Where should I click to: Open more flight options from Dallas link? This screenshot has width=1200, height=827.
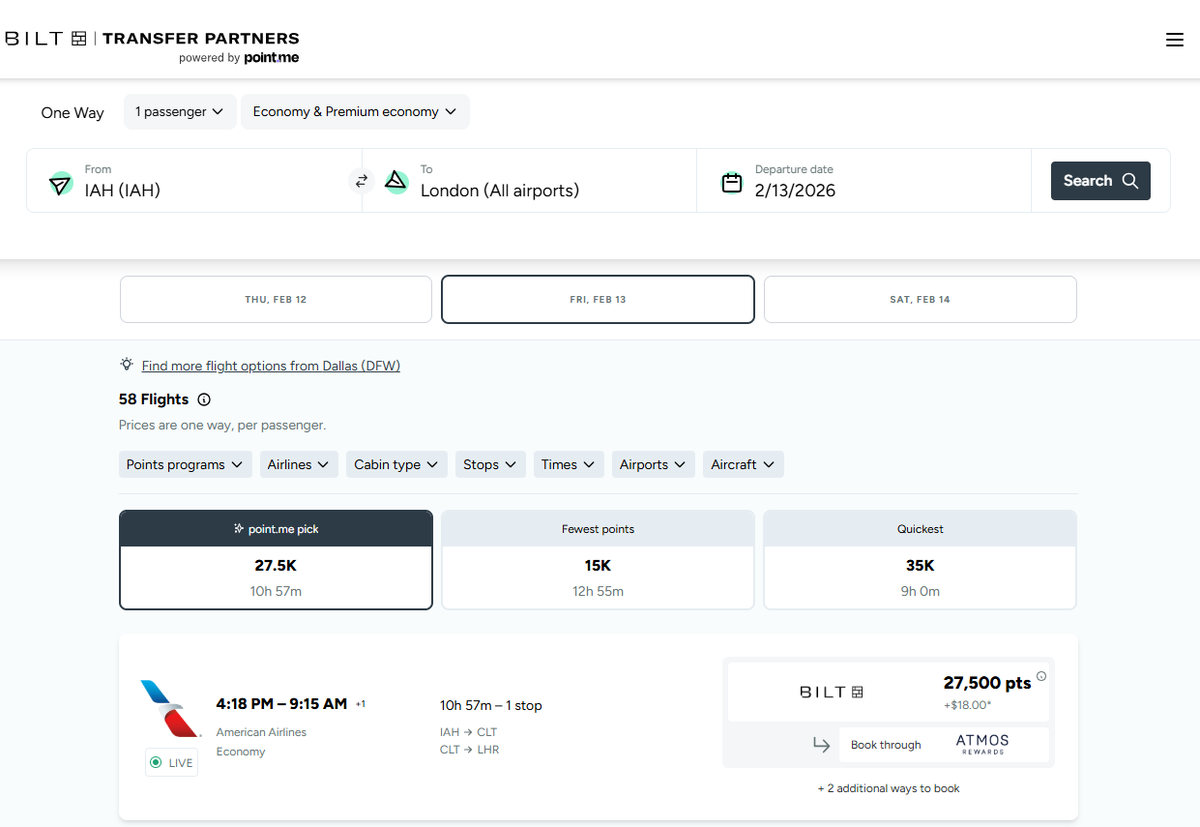pyautogui.click(x=270, y=365)
